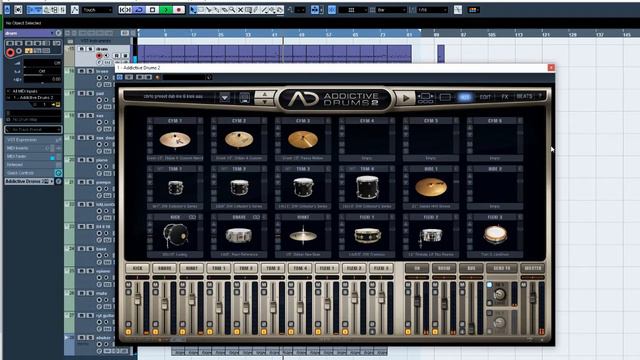The height and width of the screenshot is (360, 640).
Task: Click the purple drums MIDI part in the timeline
Action: point(274,53)
